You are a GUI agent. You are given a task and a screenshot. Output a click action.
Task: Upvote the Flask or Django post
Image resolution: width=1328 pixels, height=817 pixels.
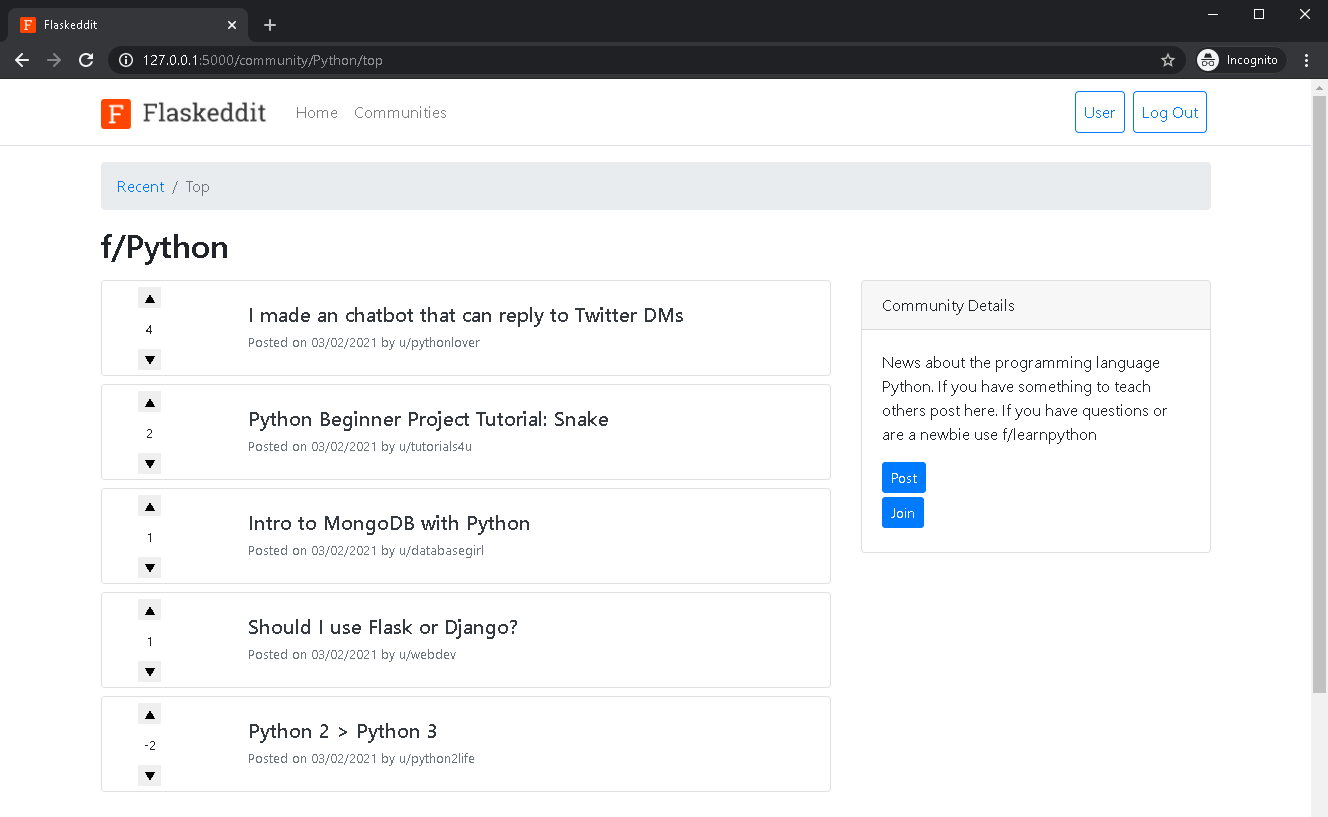[x=149, y=610]
